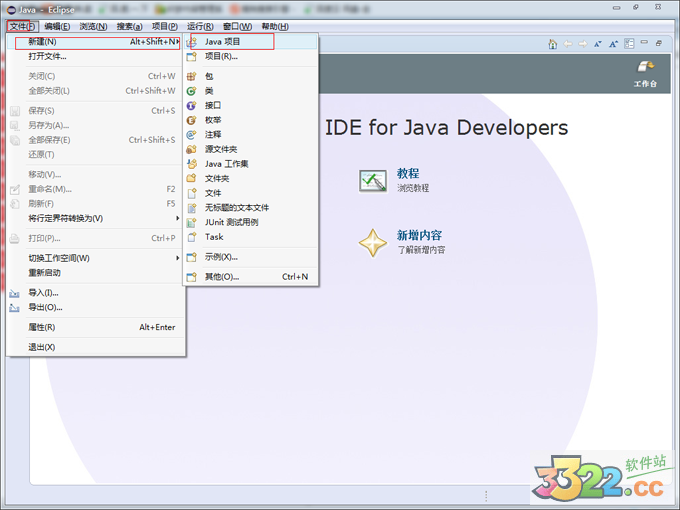
Task: Open the 窗口(W) menu
Action: pos(237,26)
